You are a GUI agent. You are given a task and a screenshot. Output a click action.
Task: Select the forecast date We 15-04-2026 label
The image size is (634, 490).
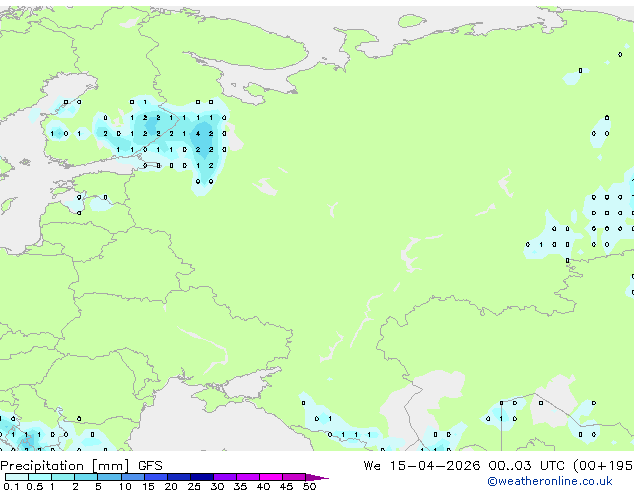[x=422, y=466]
